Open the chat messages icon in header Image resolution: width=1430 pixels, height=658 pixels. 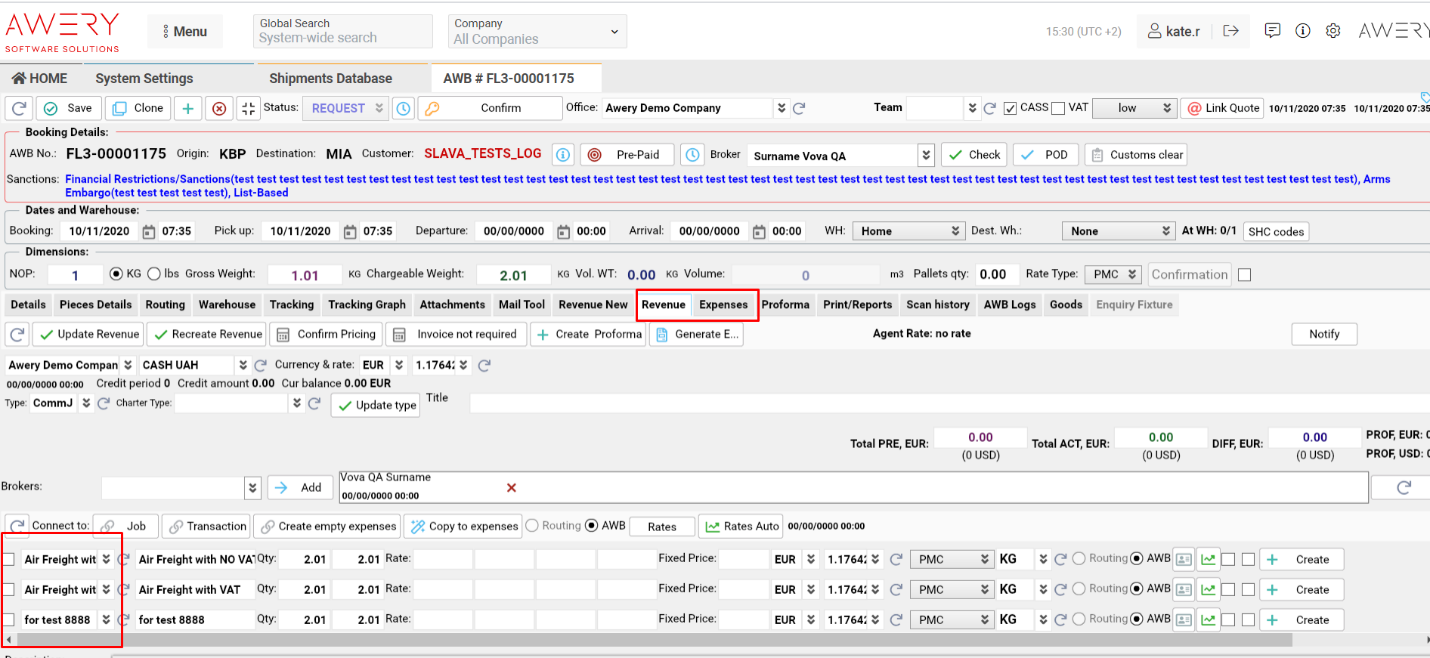click(x=1272, y=31)
